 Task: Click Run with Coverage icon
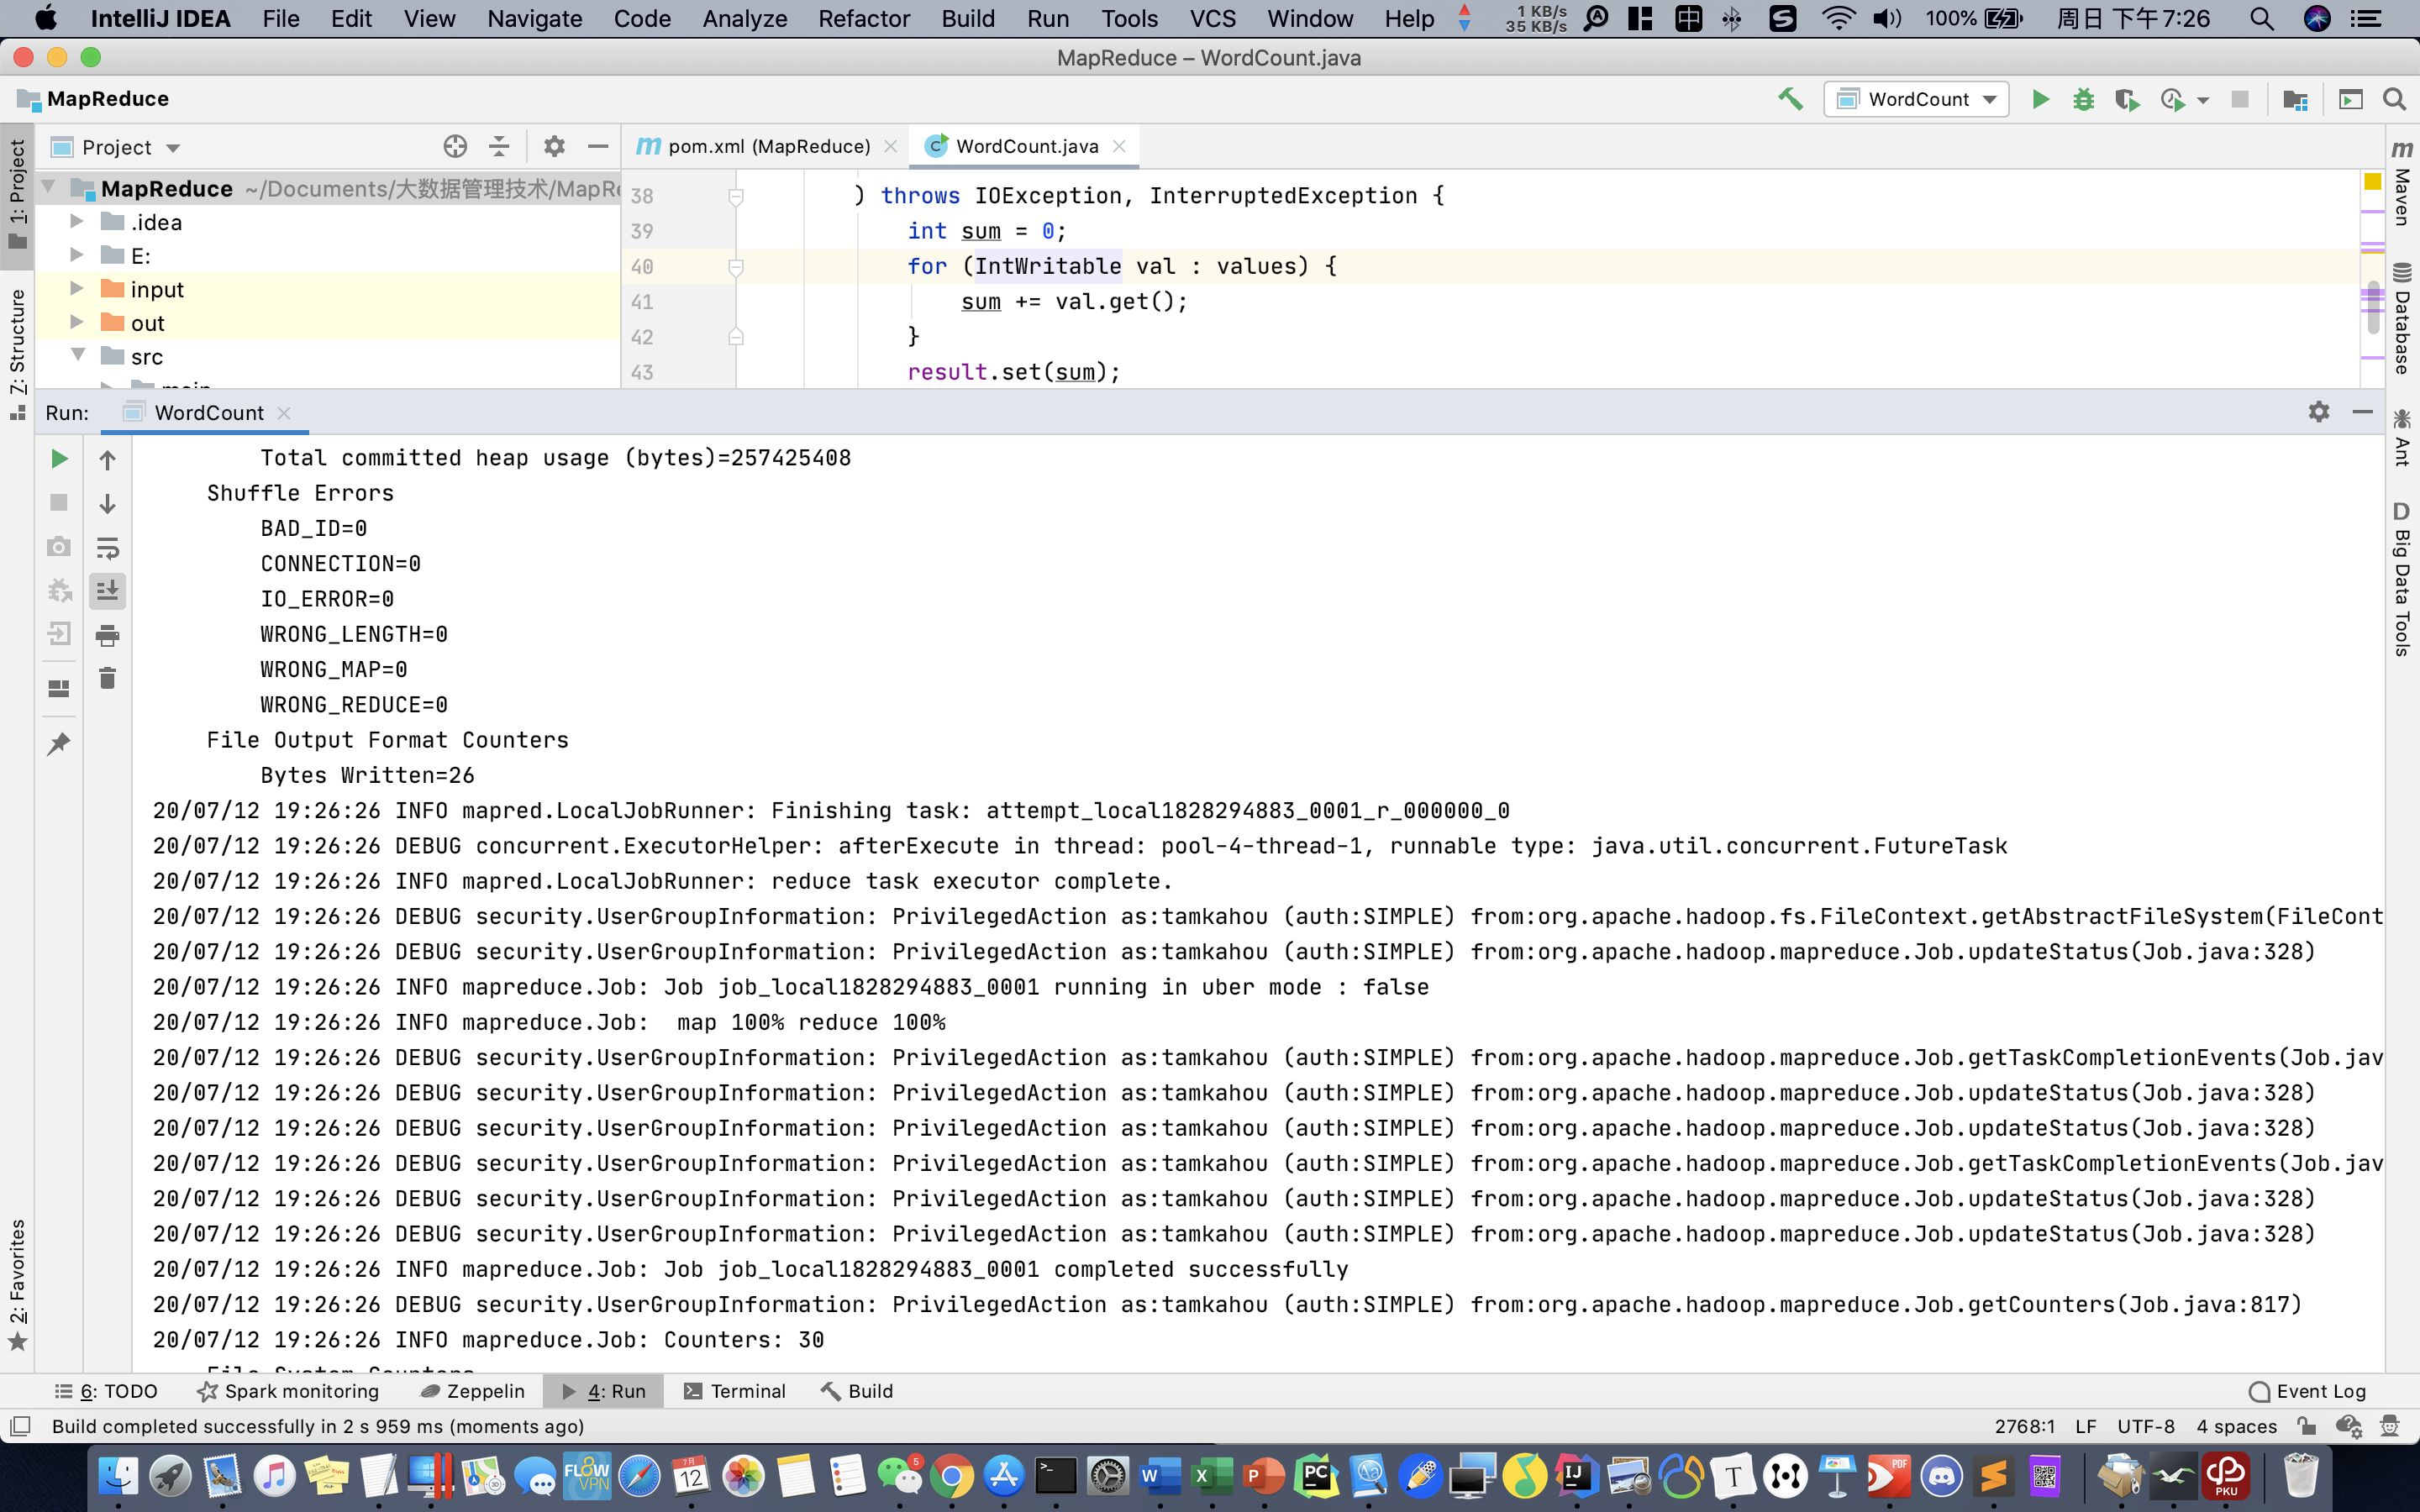2126,99
